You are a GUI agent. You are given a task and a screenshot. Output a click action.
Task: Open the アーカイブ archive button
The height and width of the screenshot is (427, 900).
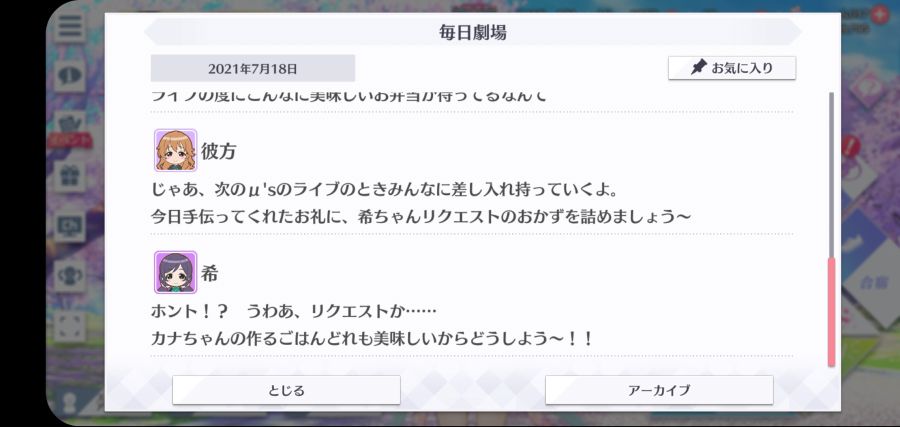point(659,390)
